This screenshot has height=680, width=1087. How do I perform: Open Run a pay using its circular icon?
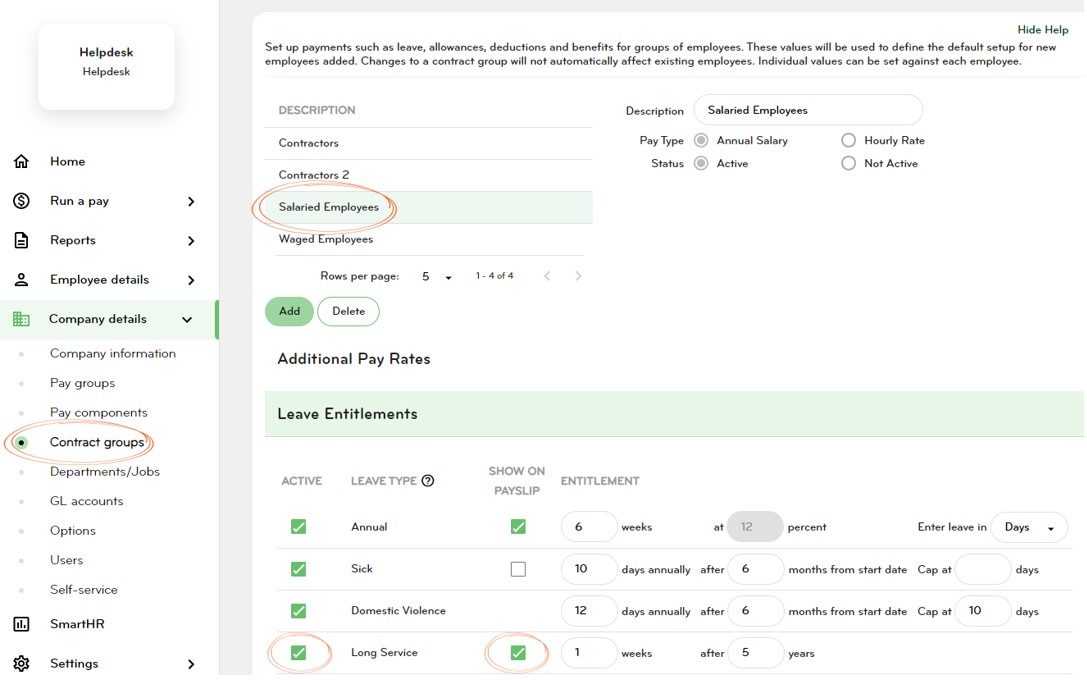click(x=22, y=200)
